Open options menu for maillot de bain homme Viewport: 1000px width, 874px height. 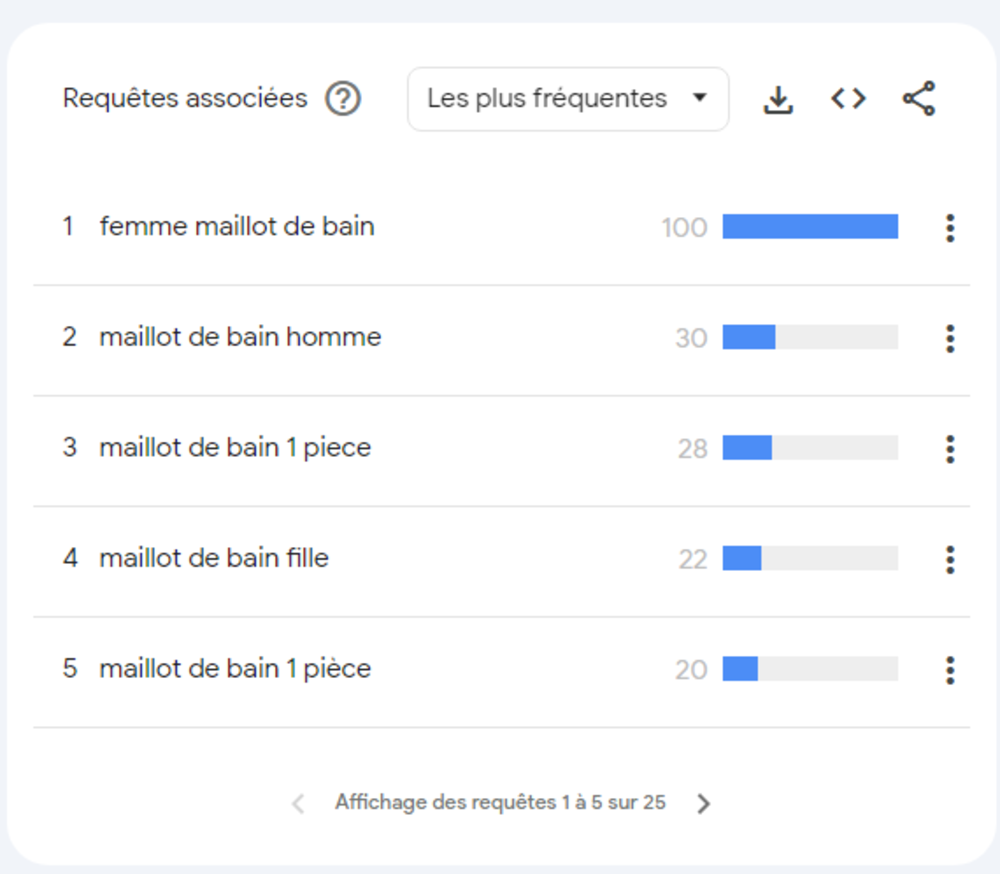click(x=950, y=338)
